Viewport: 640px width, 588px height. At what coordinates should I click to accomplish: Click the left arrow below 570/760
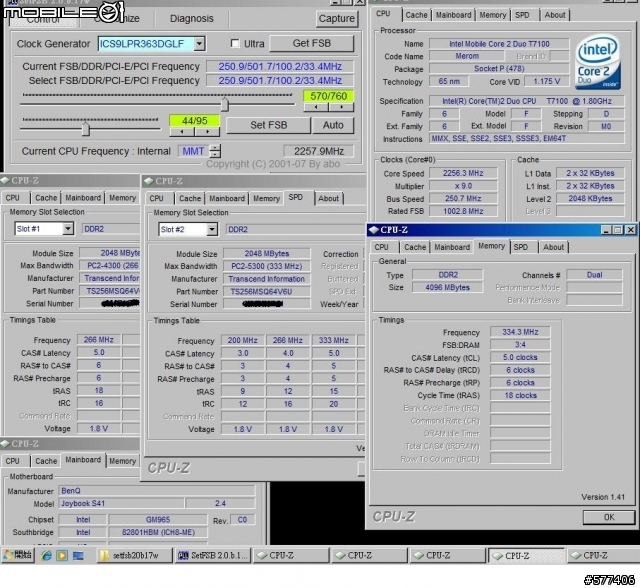[x=316, y=107]
